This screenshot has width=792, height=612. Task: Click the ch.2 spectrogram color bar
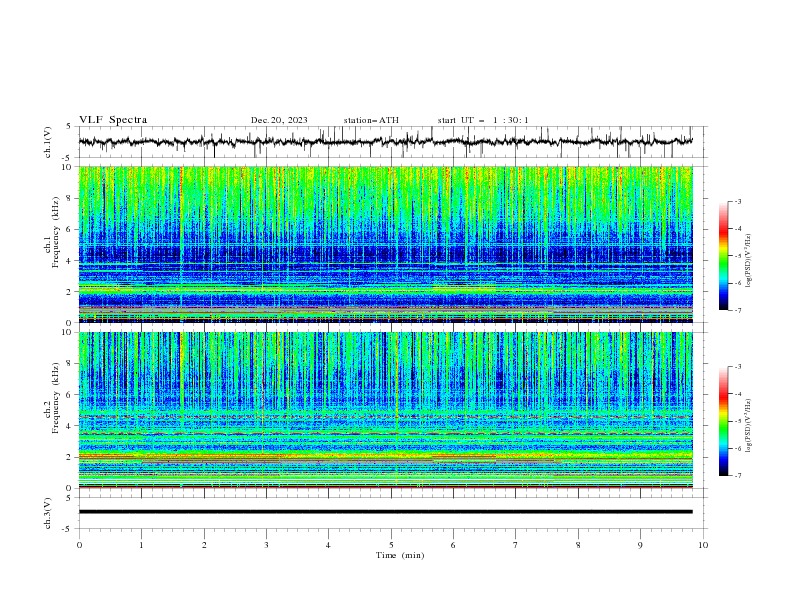(x=724, y=421)
